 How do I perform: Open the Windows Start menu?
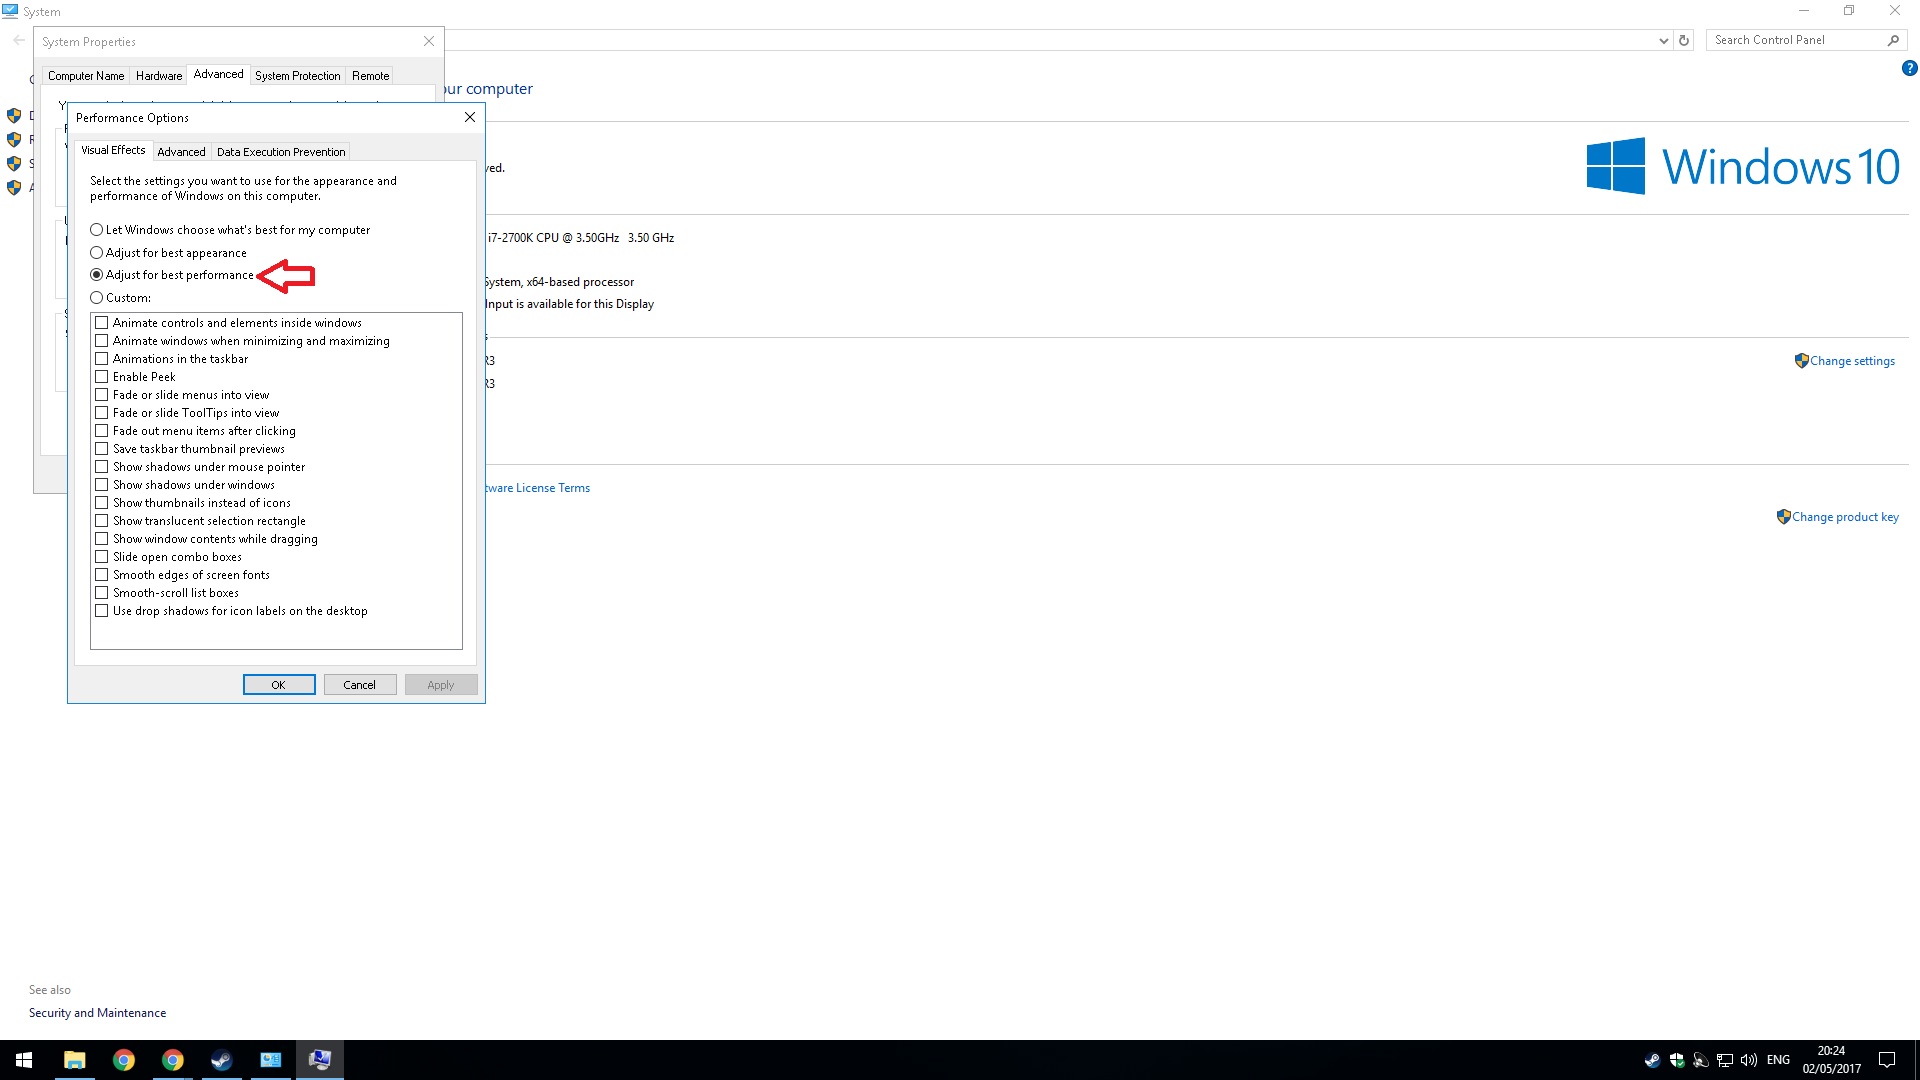pyautogui.click(x=24, y=1060)
